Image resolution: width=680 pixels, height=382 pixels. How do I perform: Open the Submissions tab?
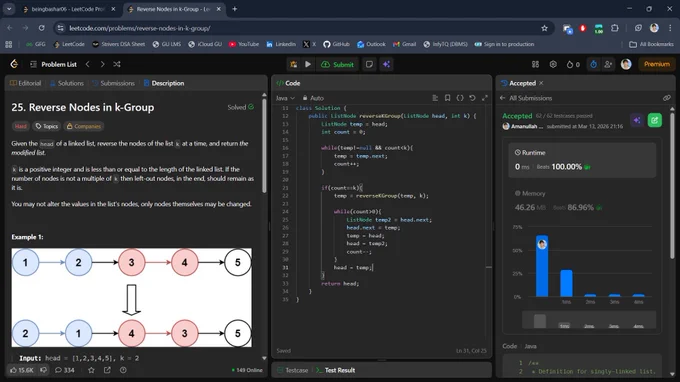click(x=113, y=83)
